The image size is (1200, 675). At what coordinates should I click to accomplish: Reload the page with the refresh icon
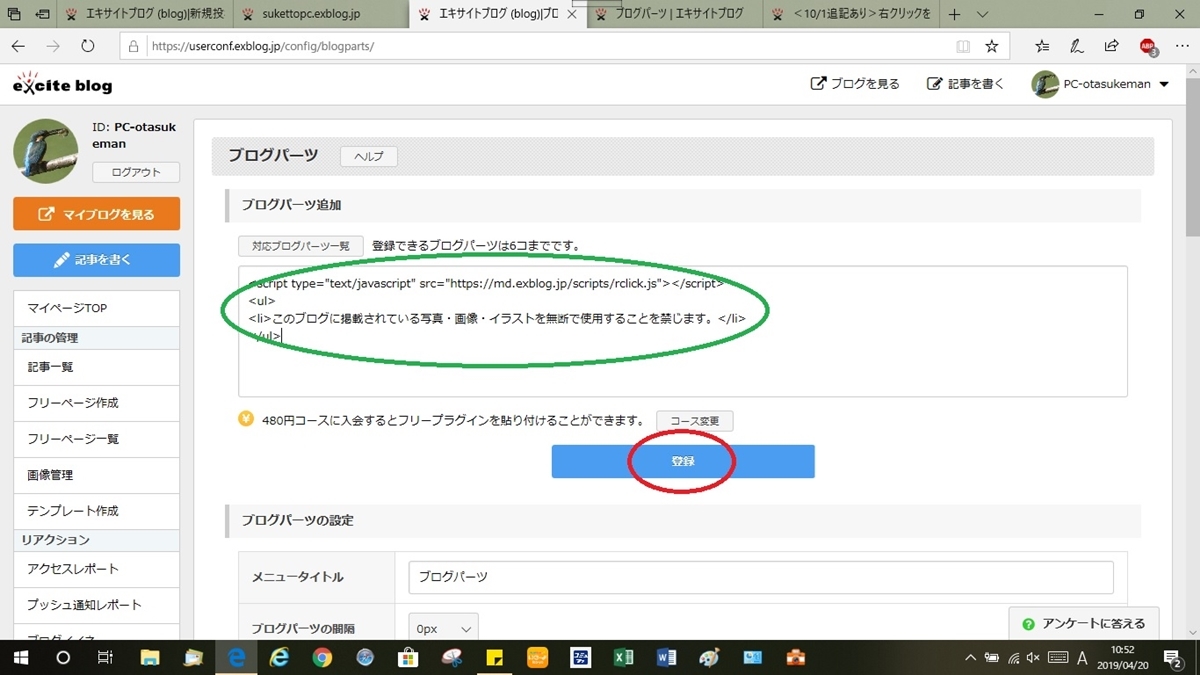click(88, 46)
